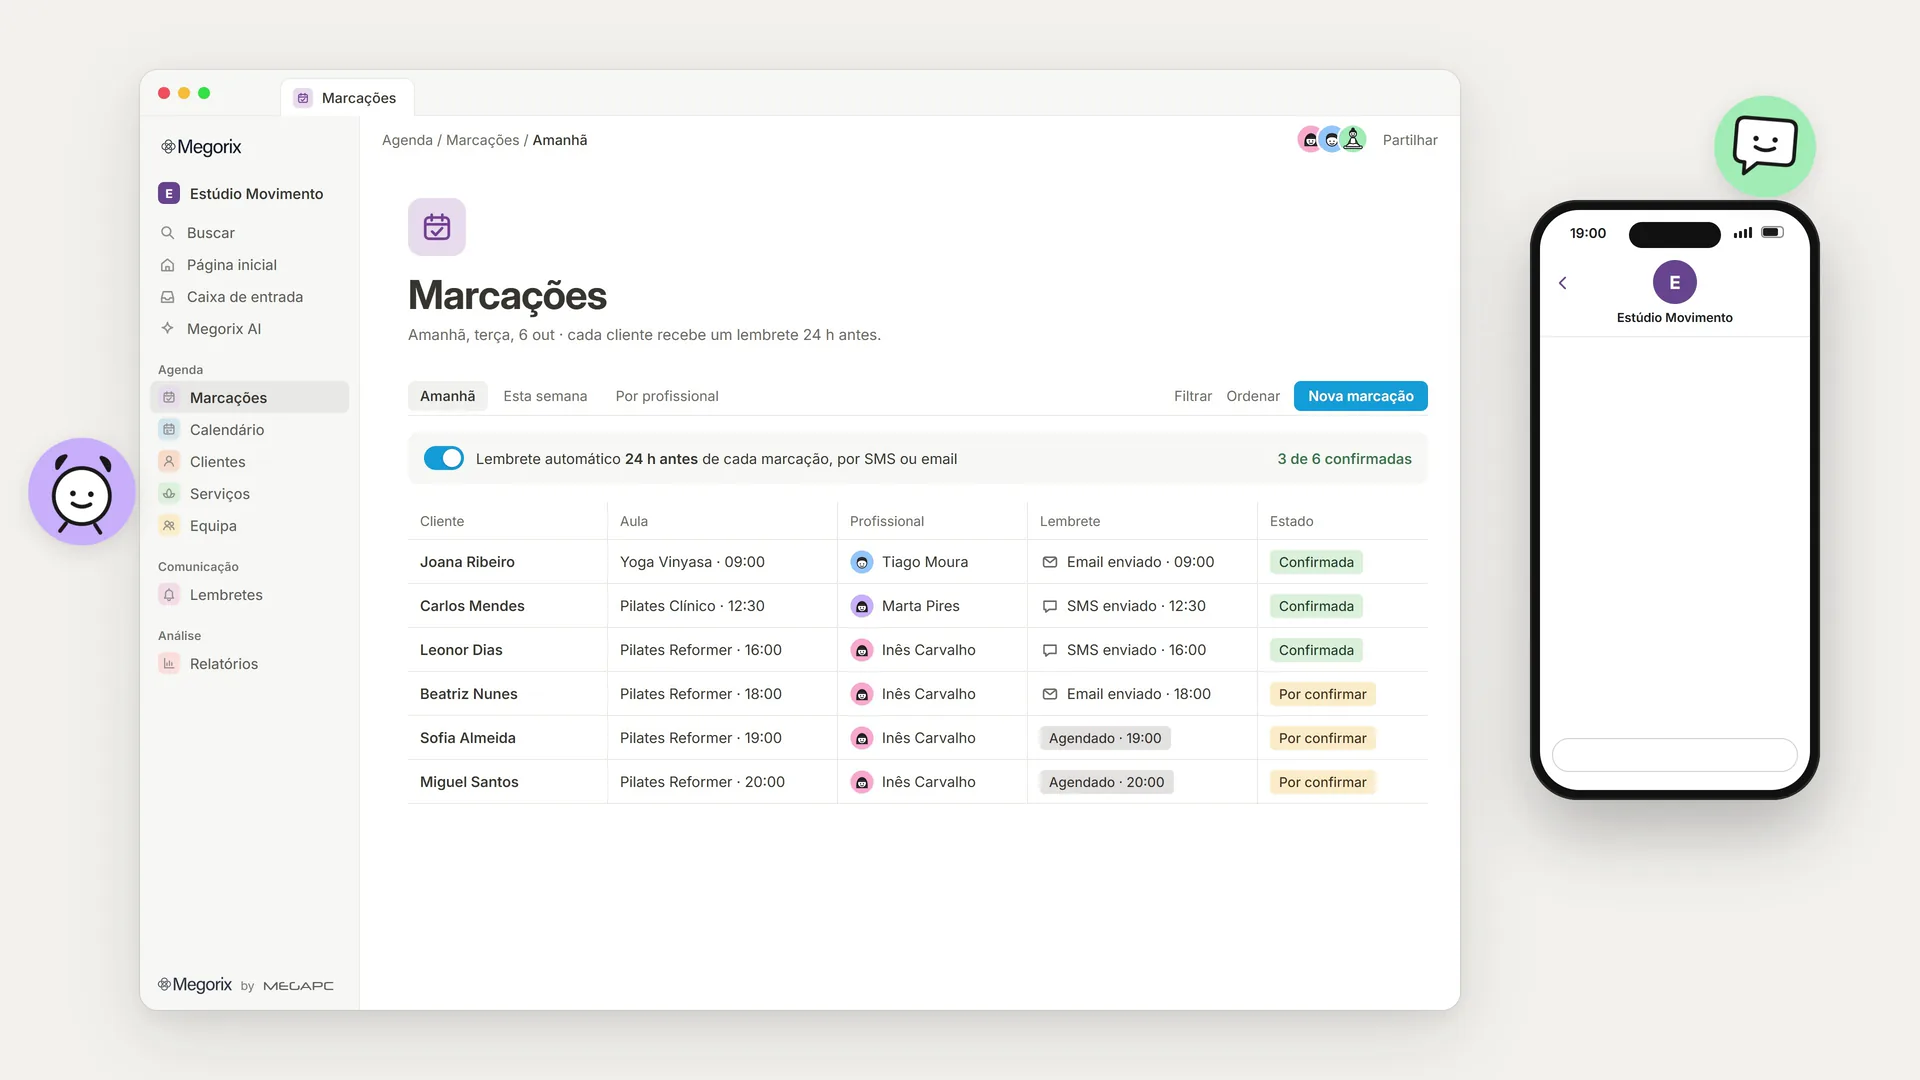The image size is (1920, 1080).
Task: Click Agenda in the breadcrumb
Action: (407, 140)
